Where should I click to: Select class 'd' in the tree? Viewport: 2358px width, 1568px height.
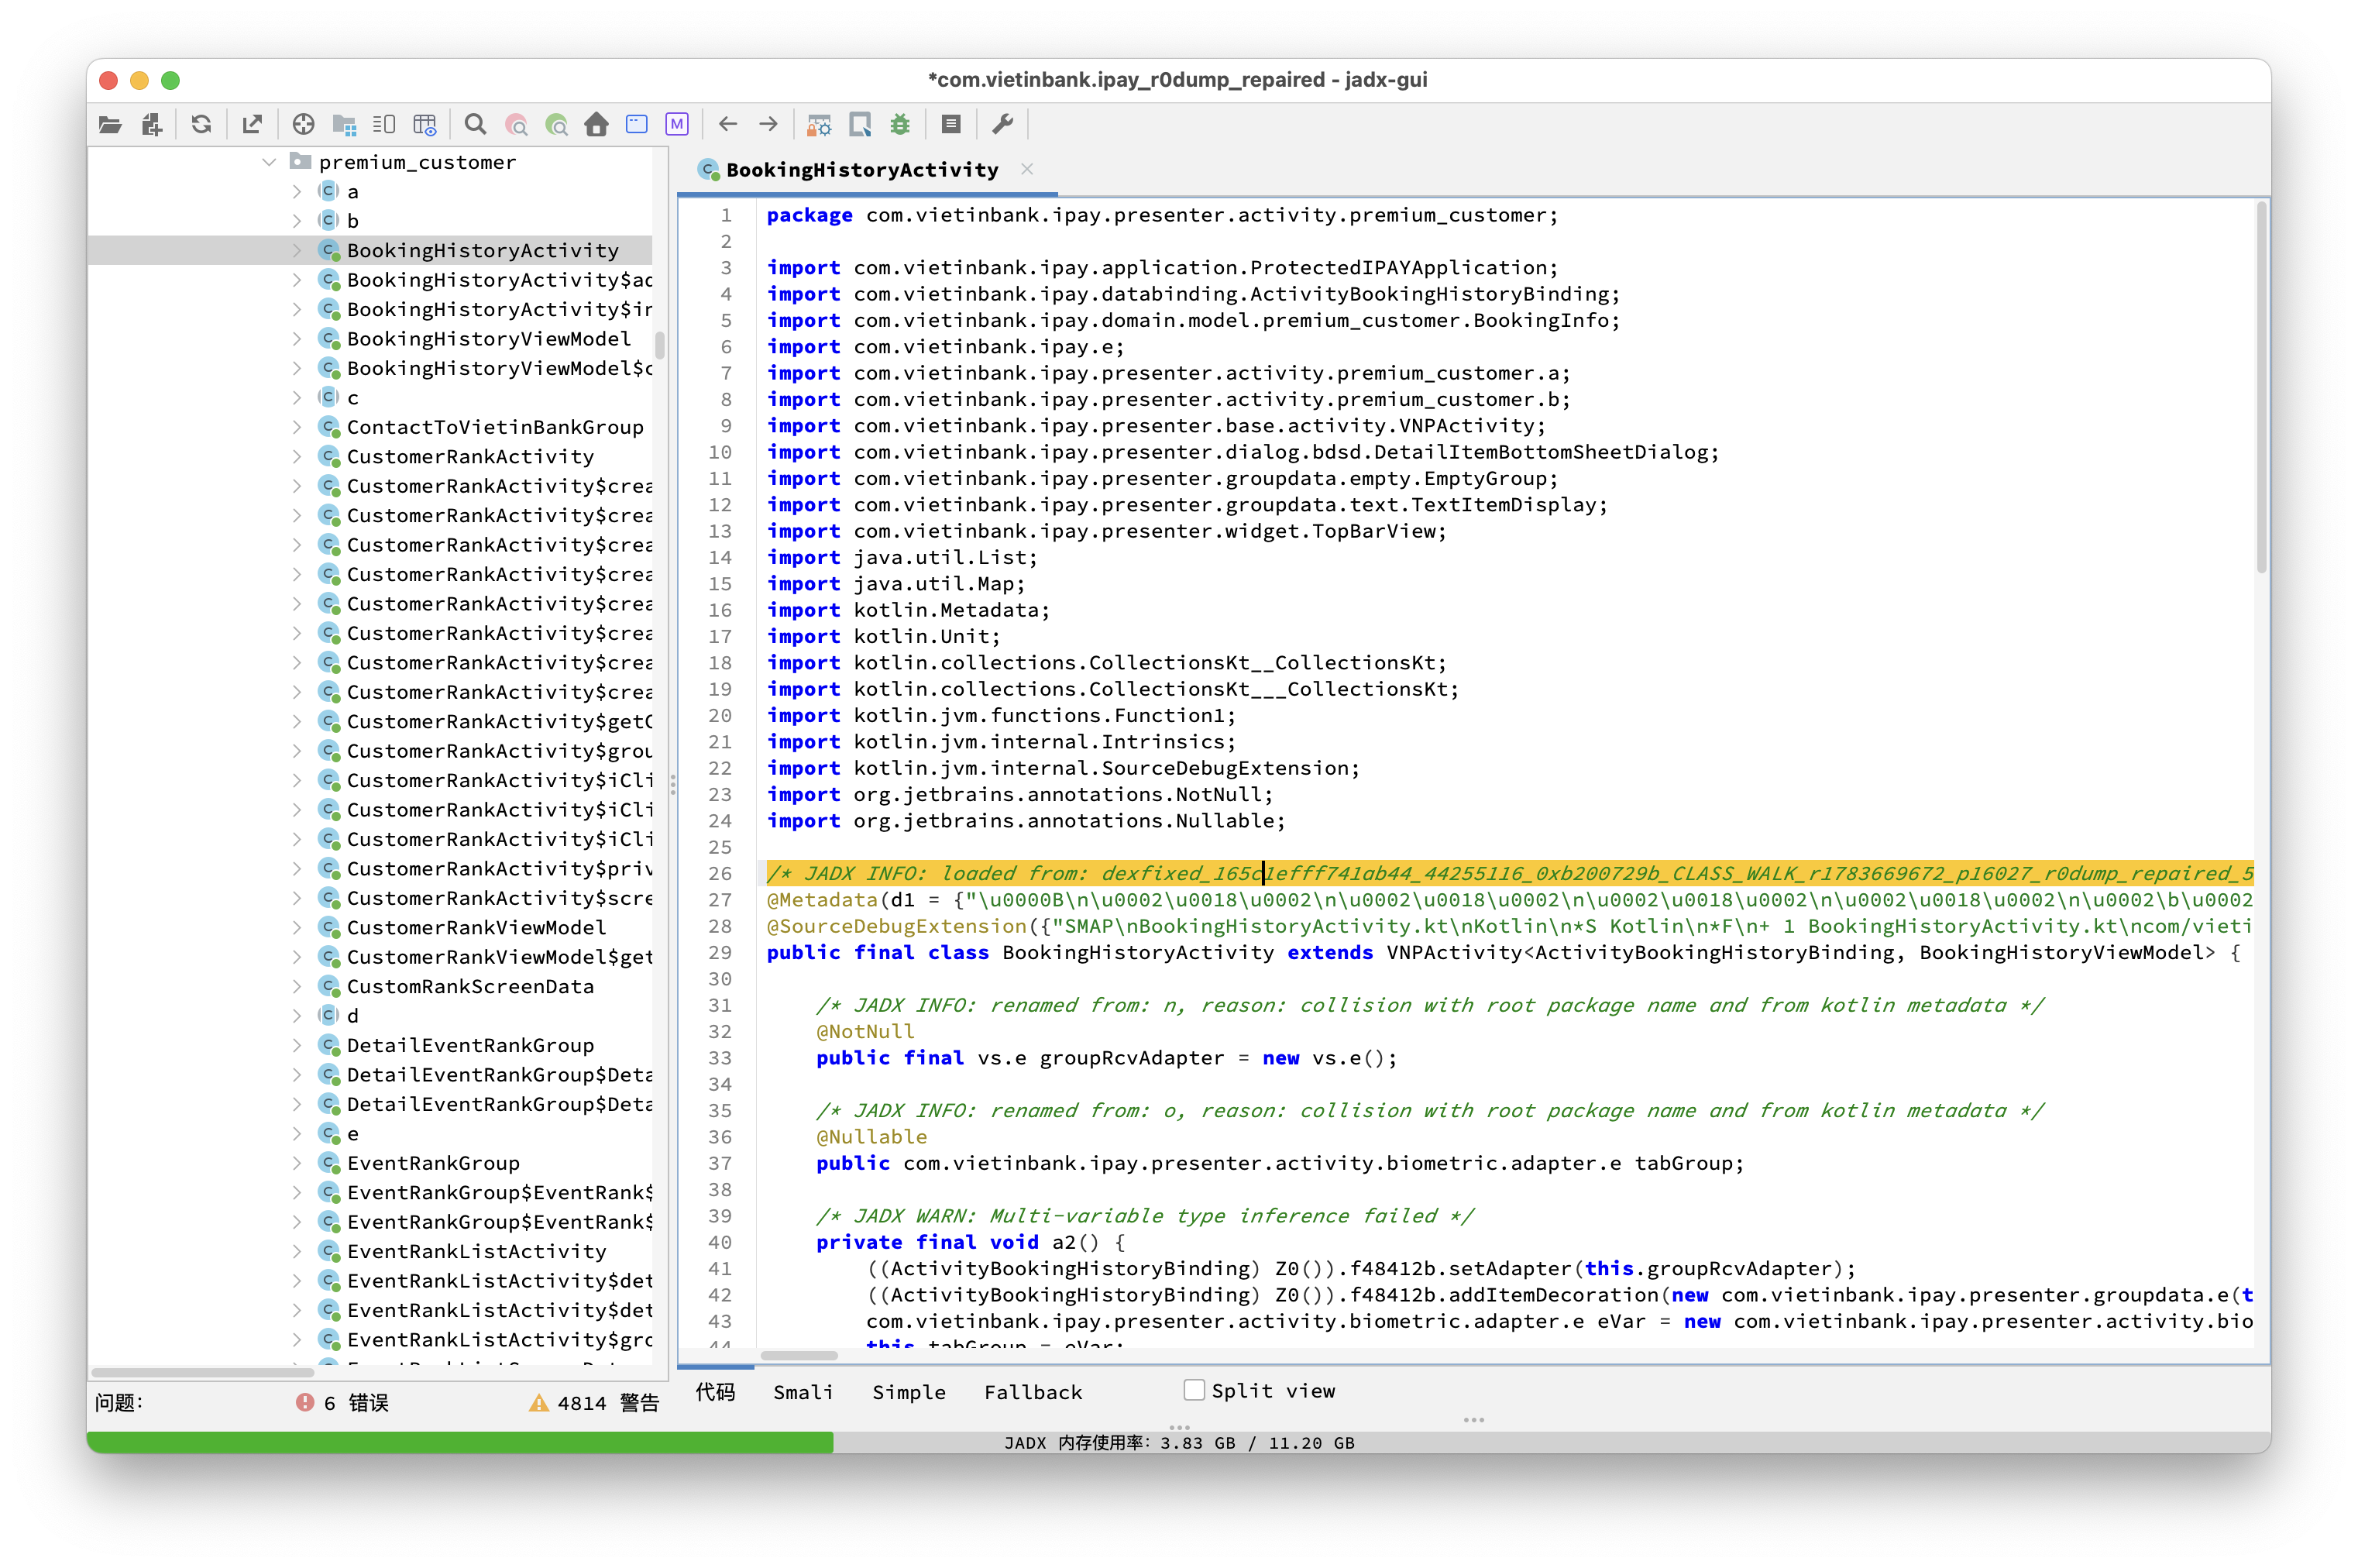tap(352, 1016)
